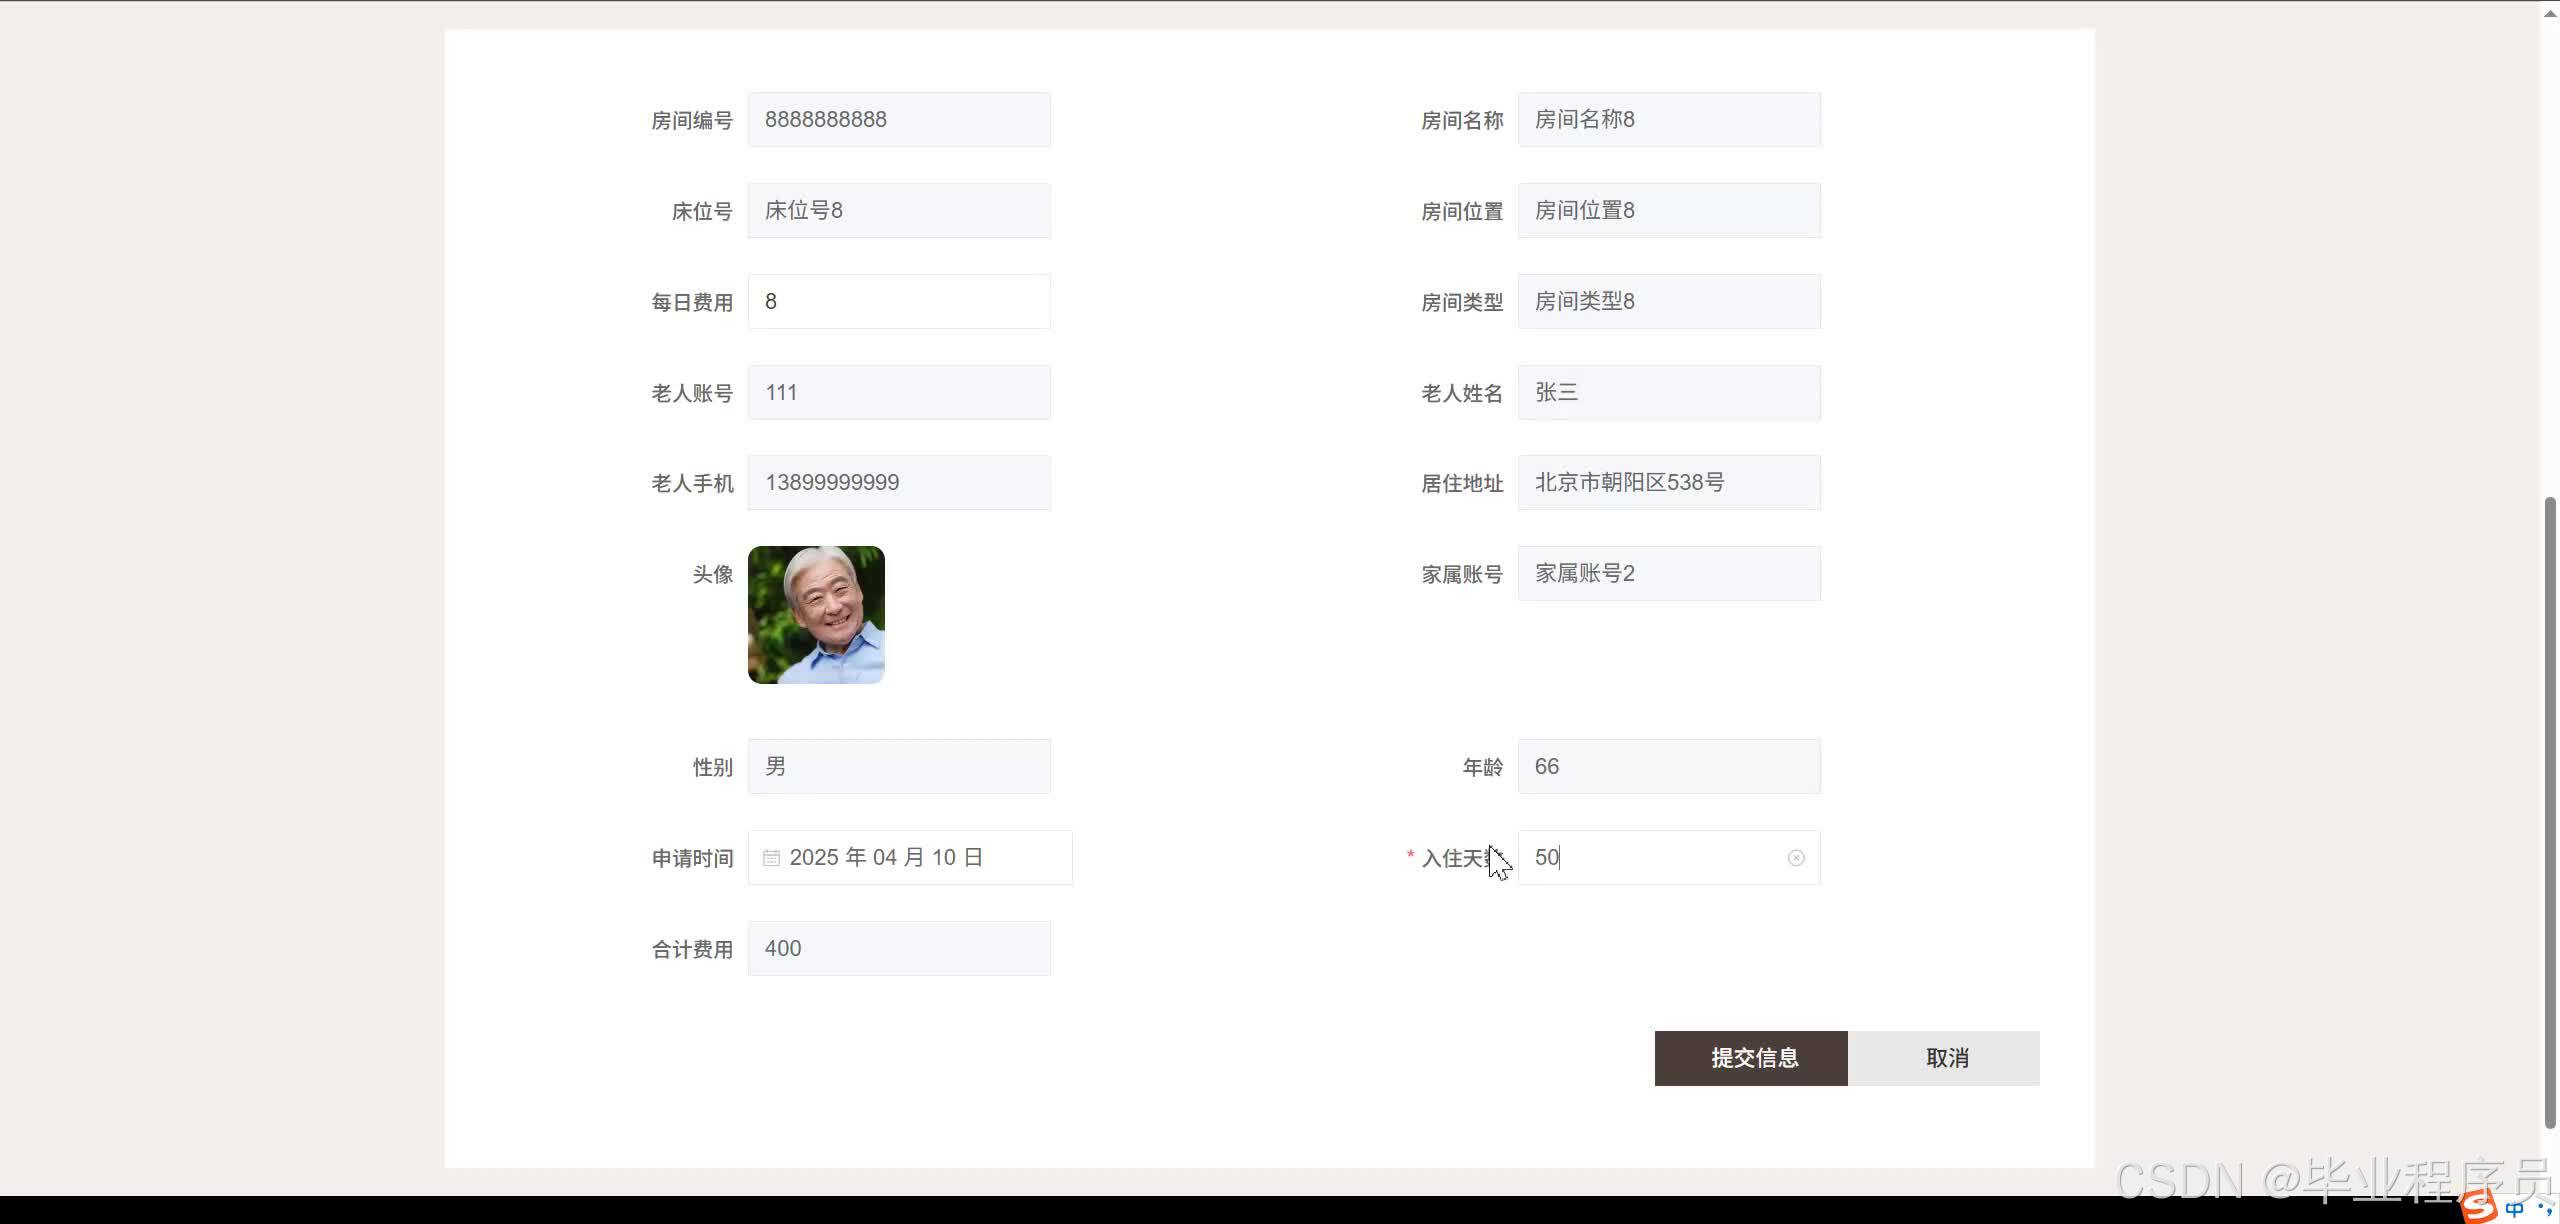Focus the 年龄 field showing 66

click(1667, 766)
